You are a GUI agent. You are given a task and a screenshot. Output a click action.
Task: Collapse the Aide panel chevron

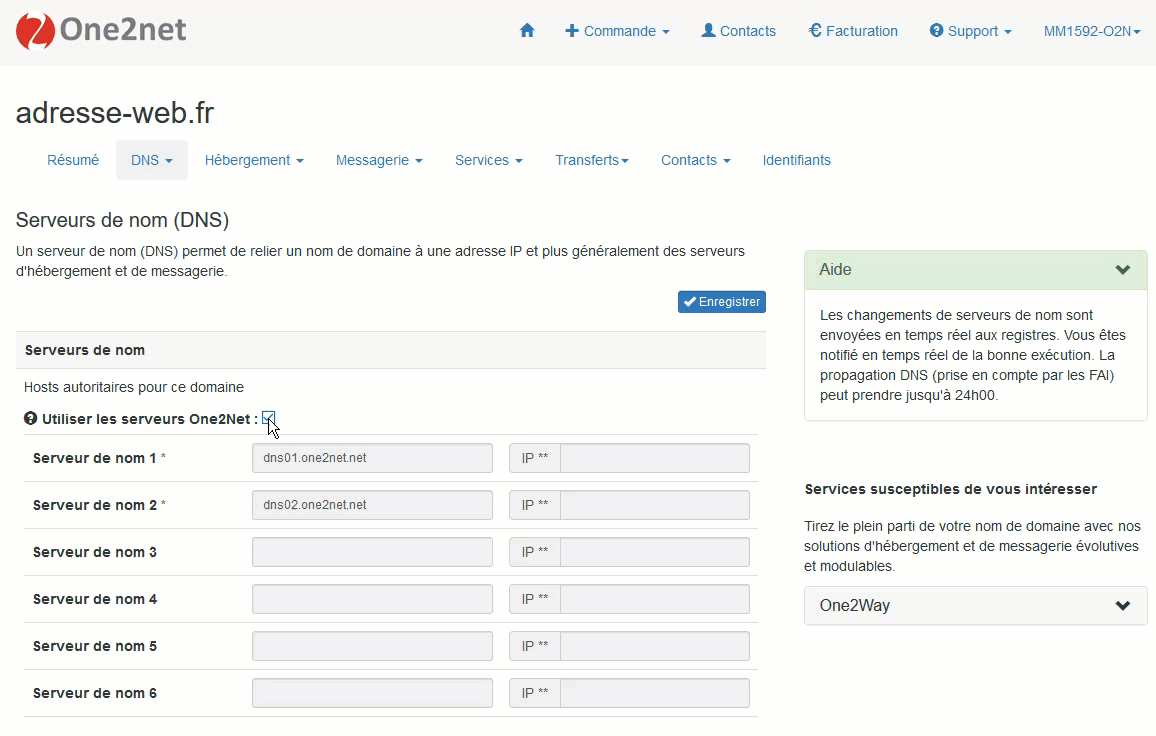pos(1122,270)
